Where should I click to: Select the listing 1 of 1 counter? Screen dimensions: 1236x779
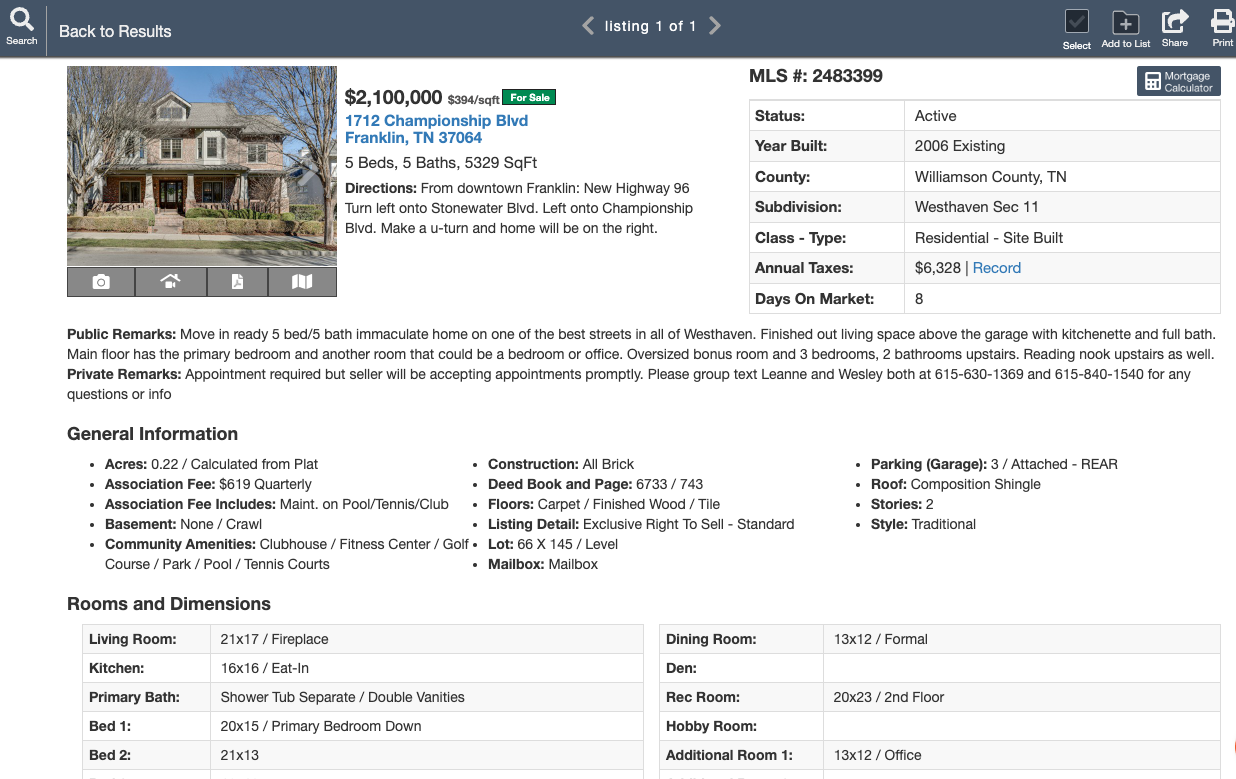click(651, 26)
